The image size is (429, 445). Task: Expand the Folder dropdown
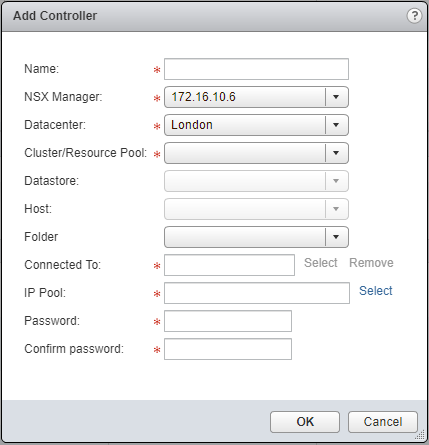[x=256, y=237]
